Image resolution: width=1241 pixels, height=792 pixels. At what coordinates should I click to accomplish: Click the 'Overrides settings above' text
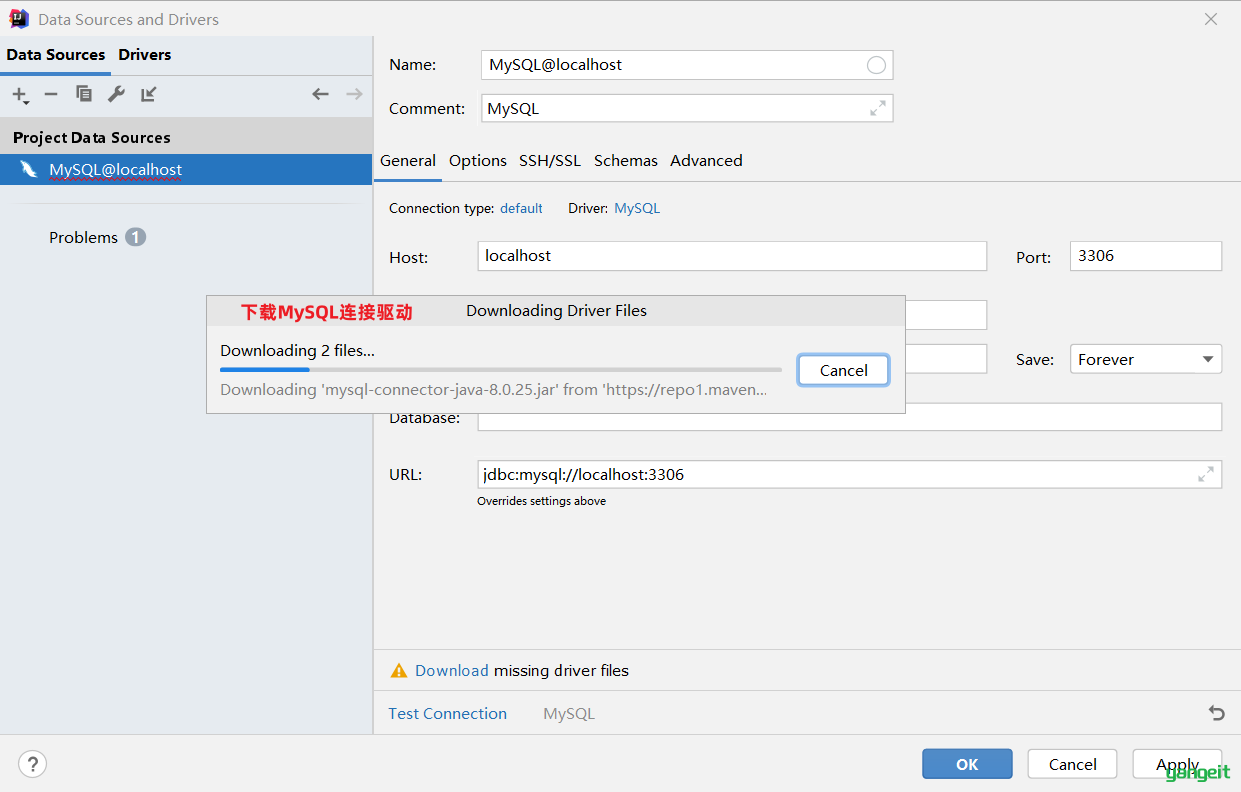[x=541, y=501]
